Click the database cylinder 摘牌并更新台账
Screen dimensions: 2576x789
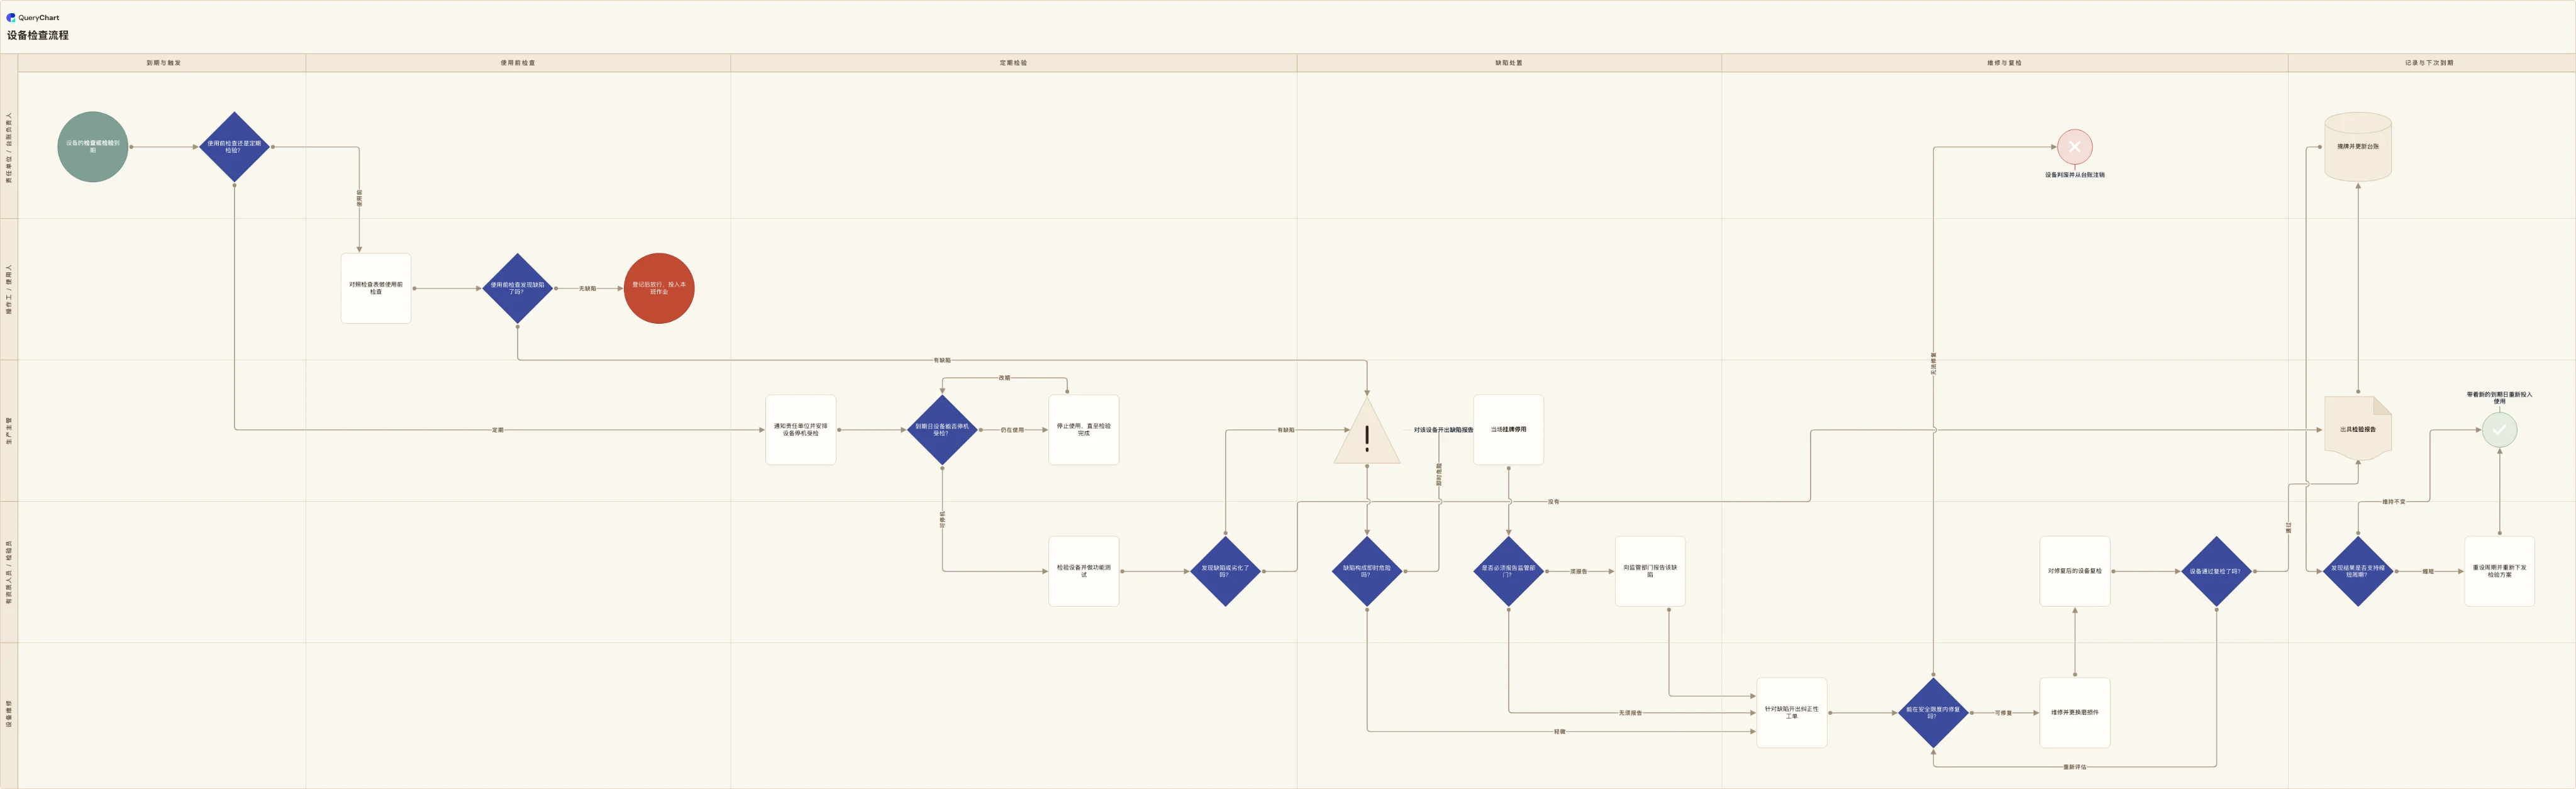coord(2358,147)
